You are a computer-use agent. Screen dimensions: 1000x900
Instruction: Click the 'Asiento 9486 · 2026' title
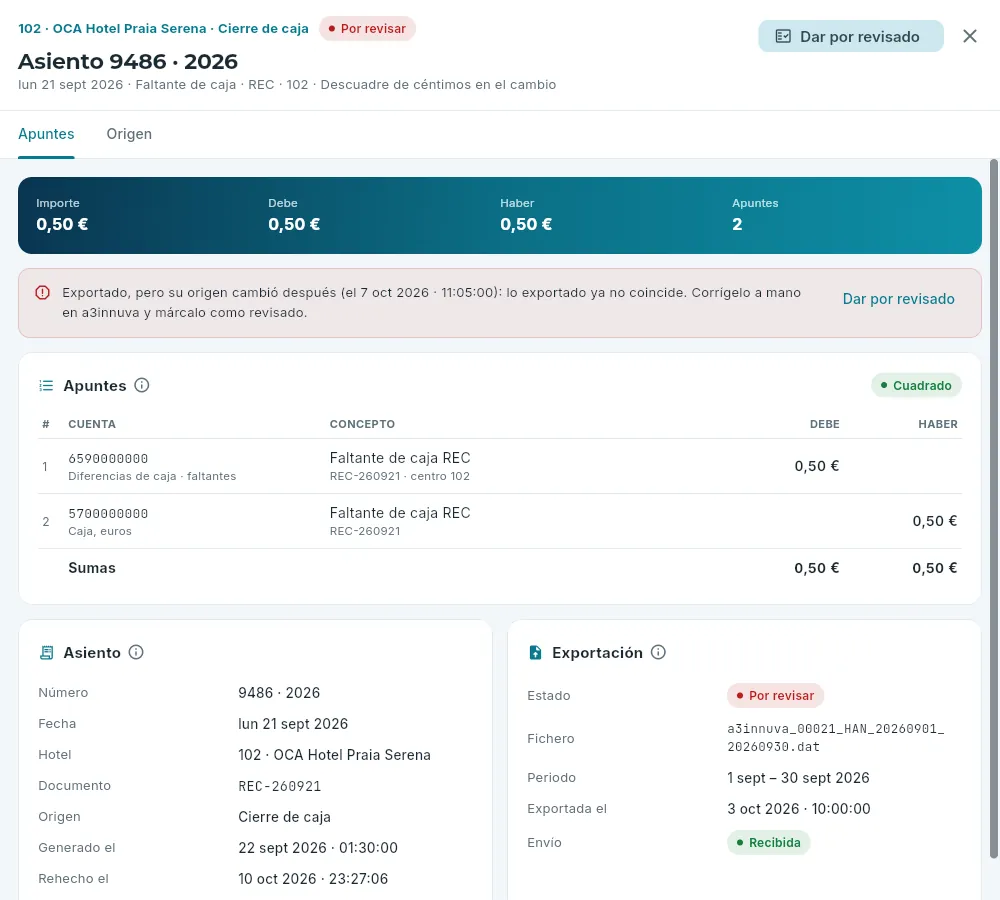pyautogui.click(x=128, y=62)
